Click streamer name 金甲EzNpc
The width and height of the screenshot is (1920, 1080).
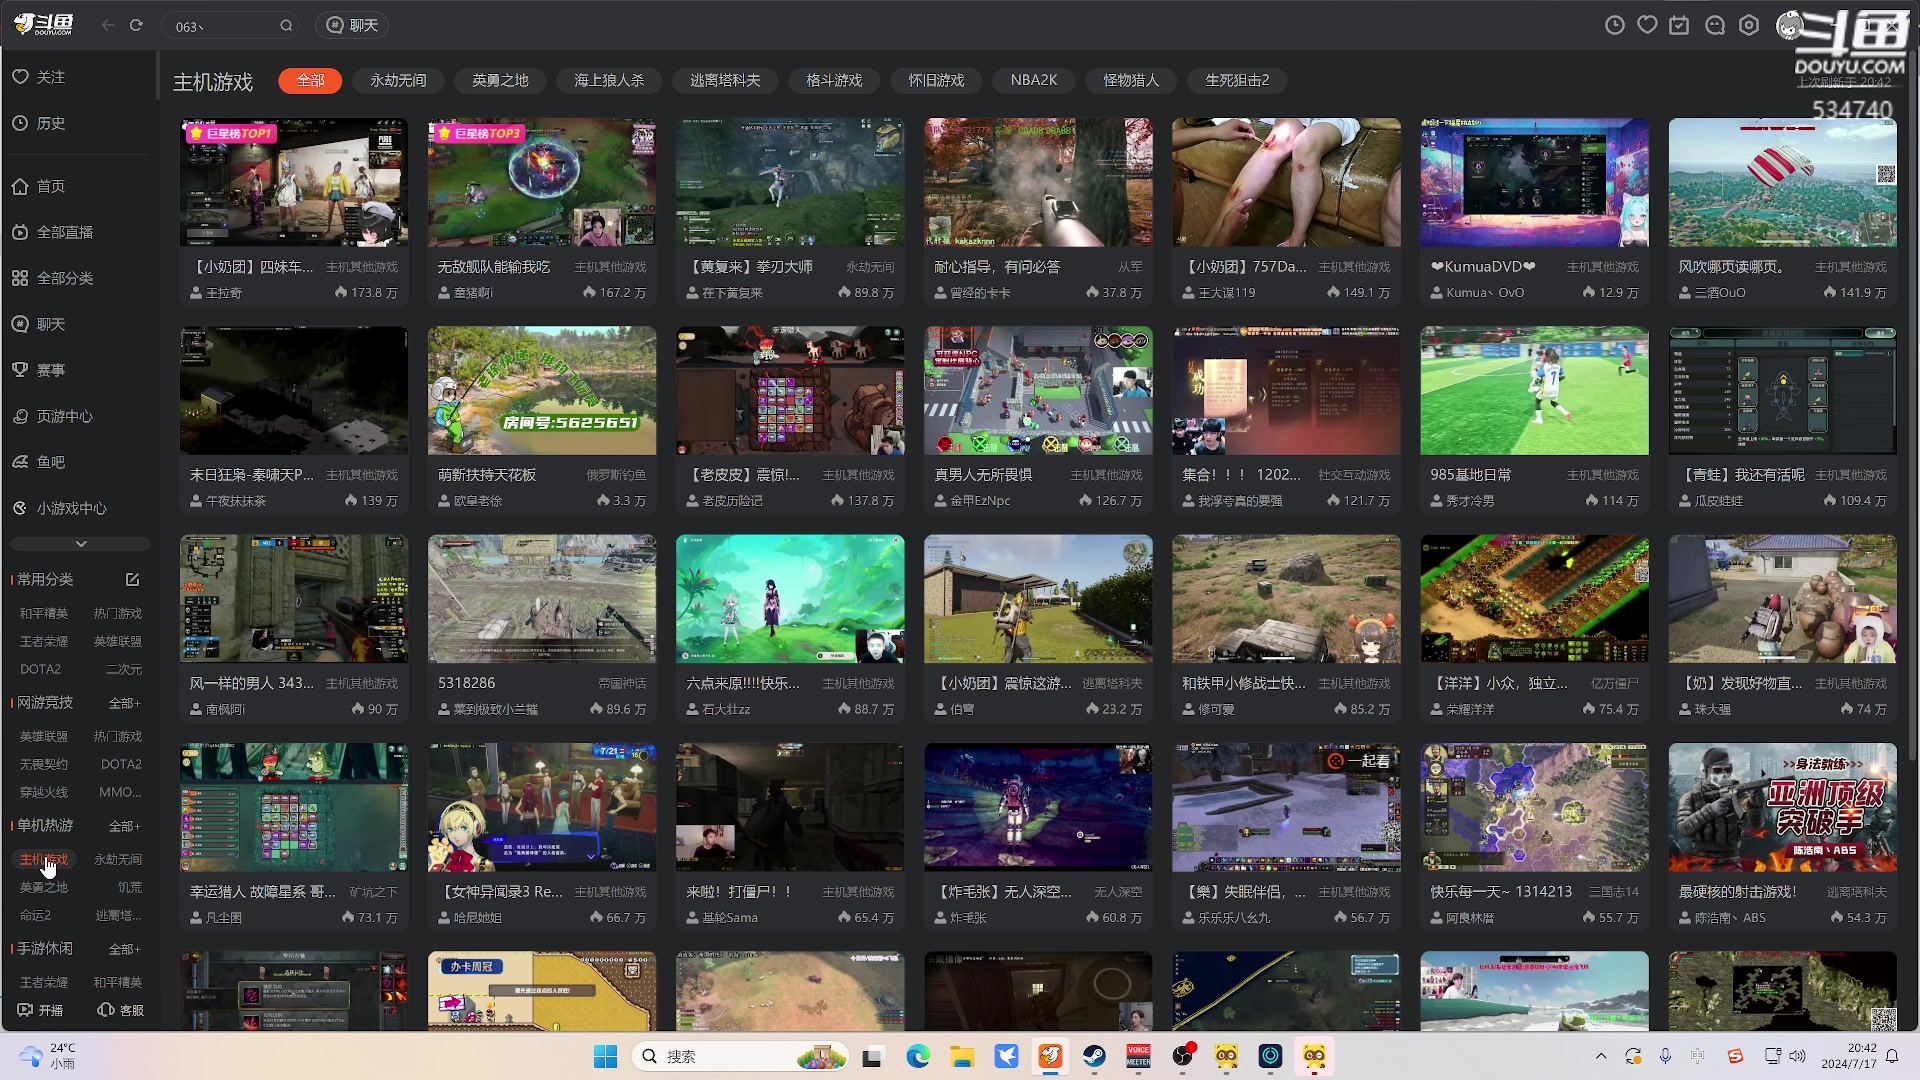point(979,501)
